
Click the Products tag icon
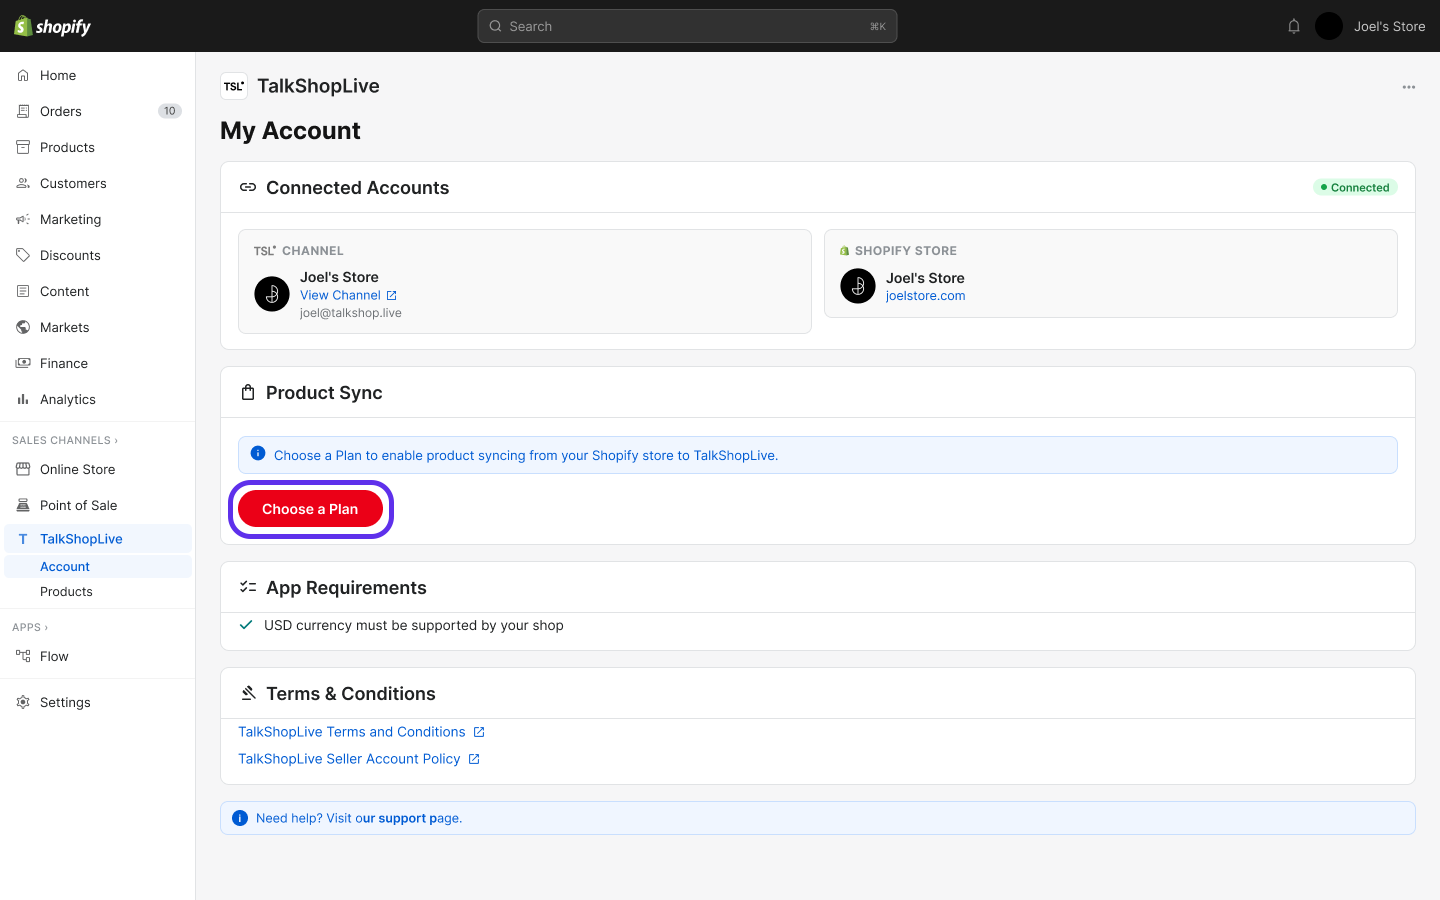click(x=23, y=147)
